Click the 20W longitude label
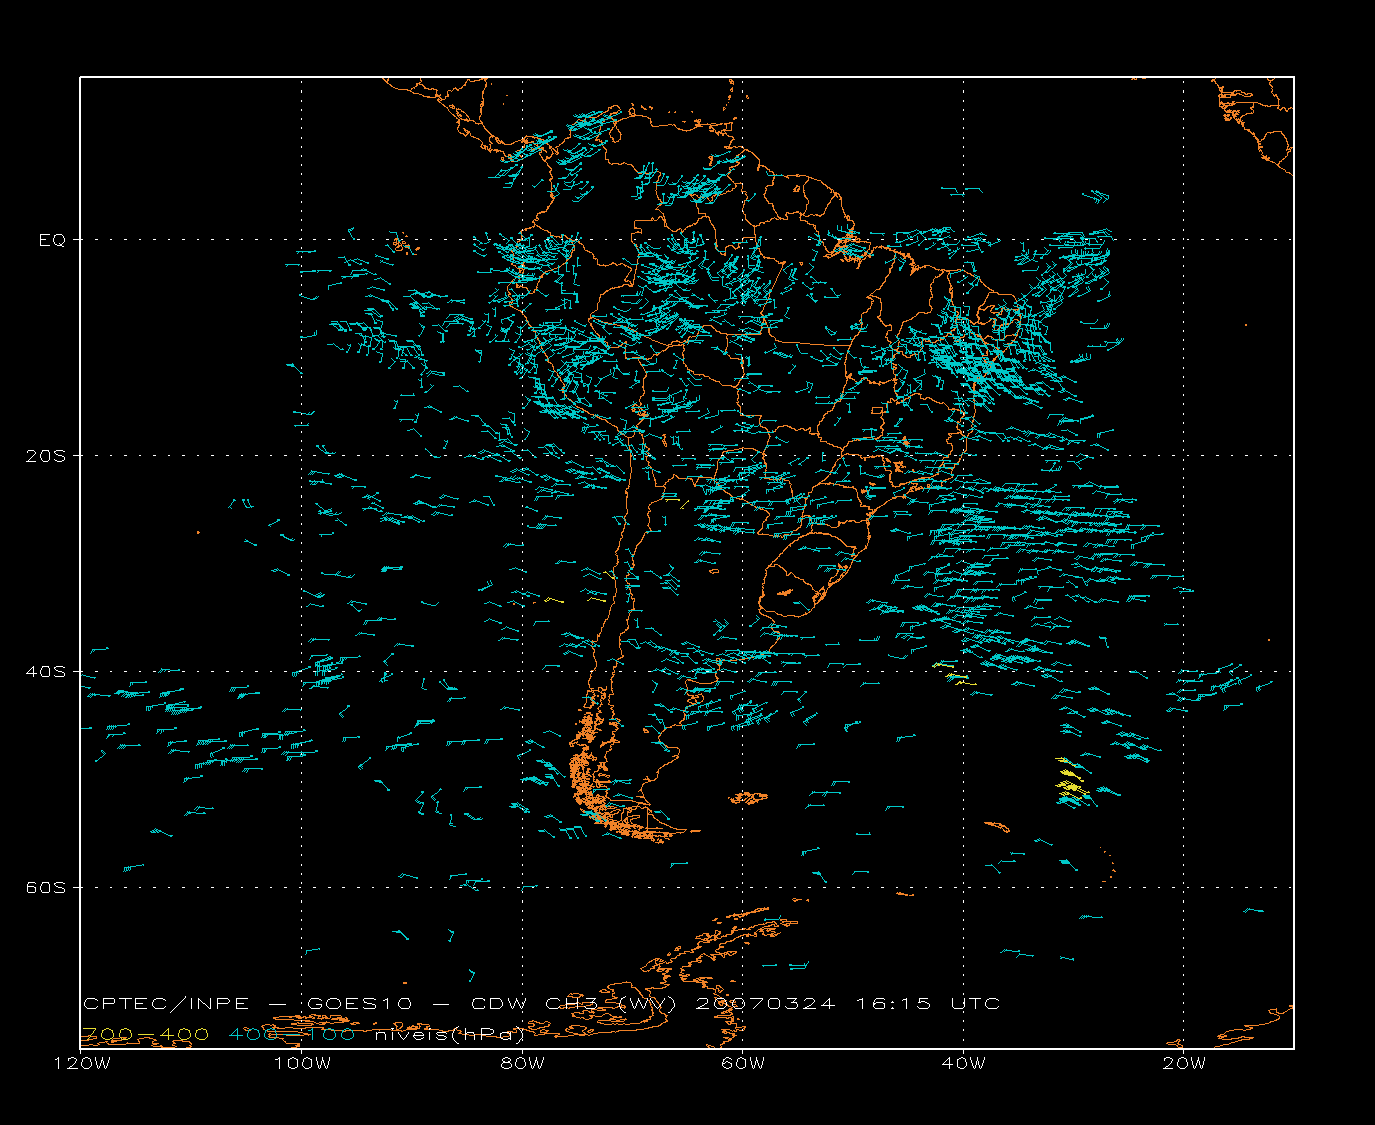The height and width of the screenshot is (1125, 1375). coord(1184,1063)
